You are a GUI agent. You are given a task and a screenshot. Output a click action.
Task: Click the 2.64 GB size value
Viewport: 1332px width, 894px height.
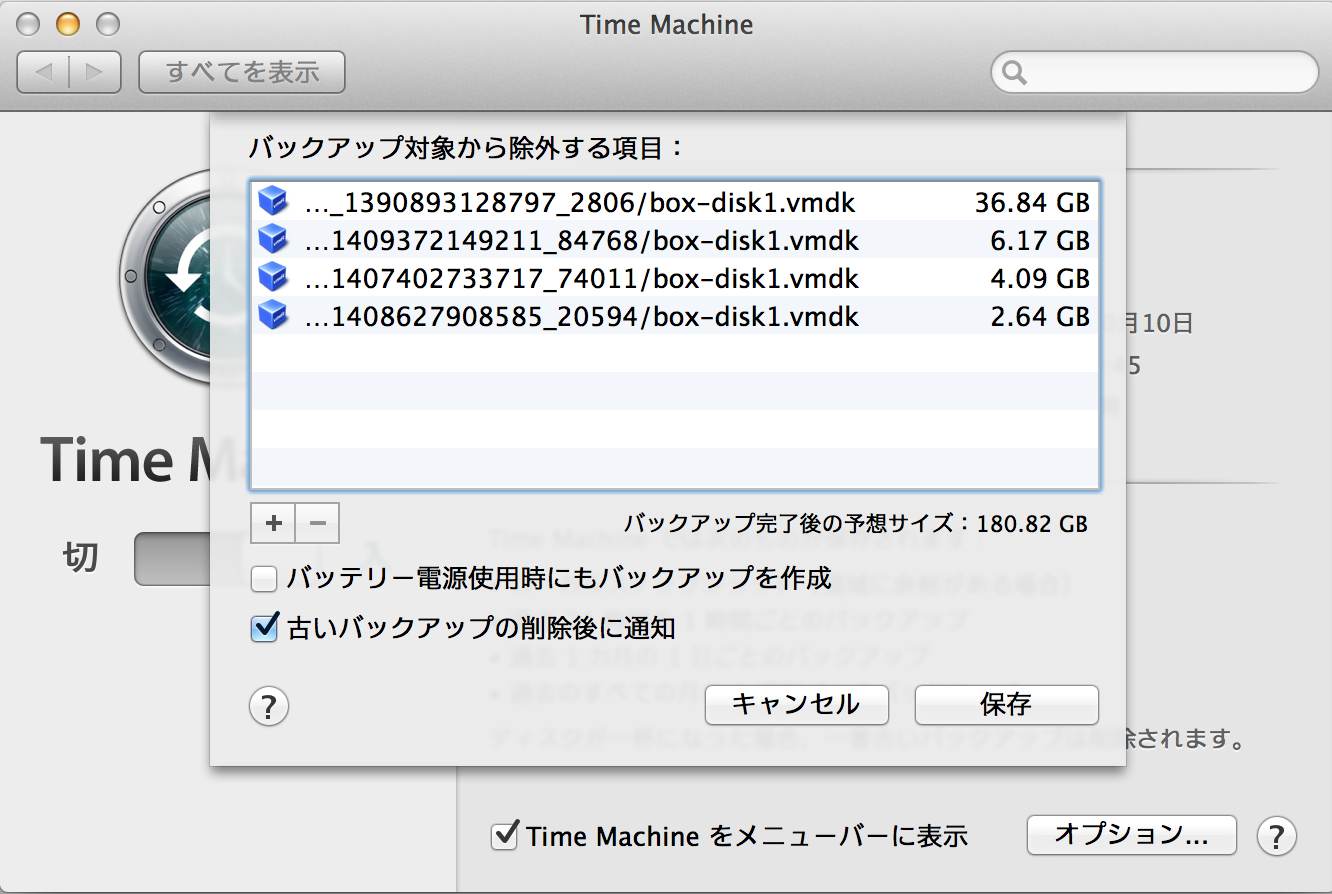[1041, 316]
